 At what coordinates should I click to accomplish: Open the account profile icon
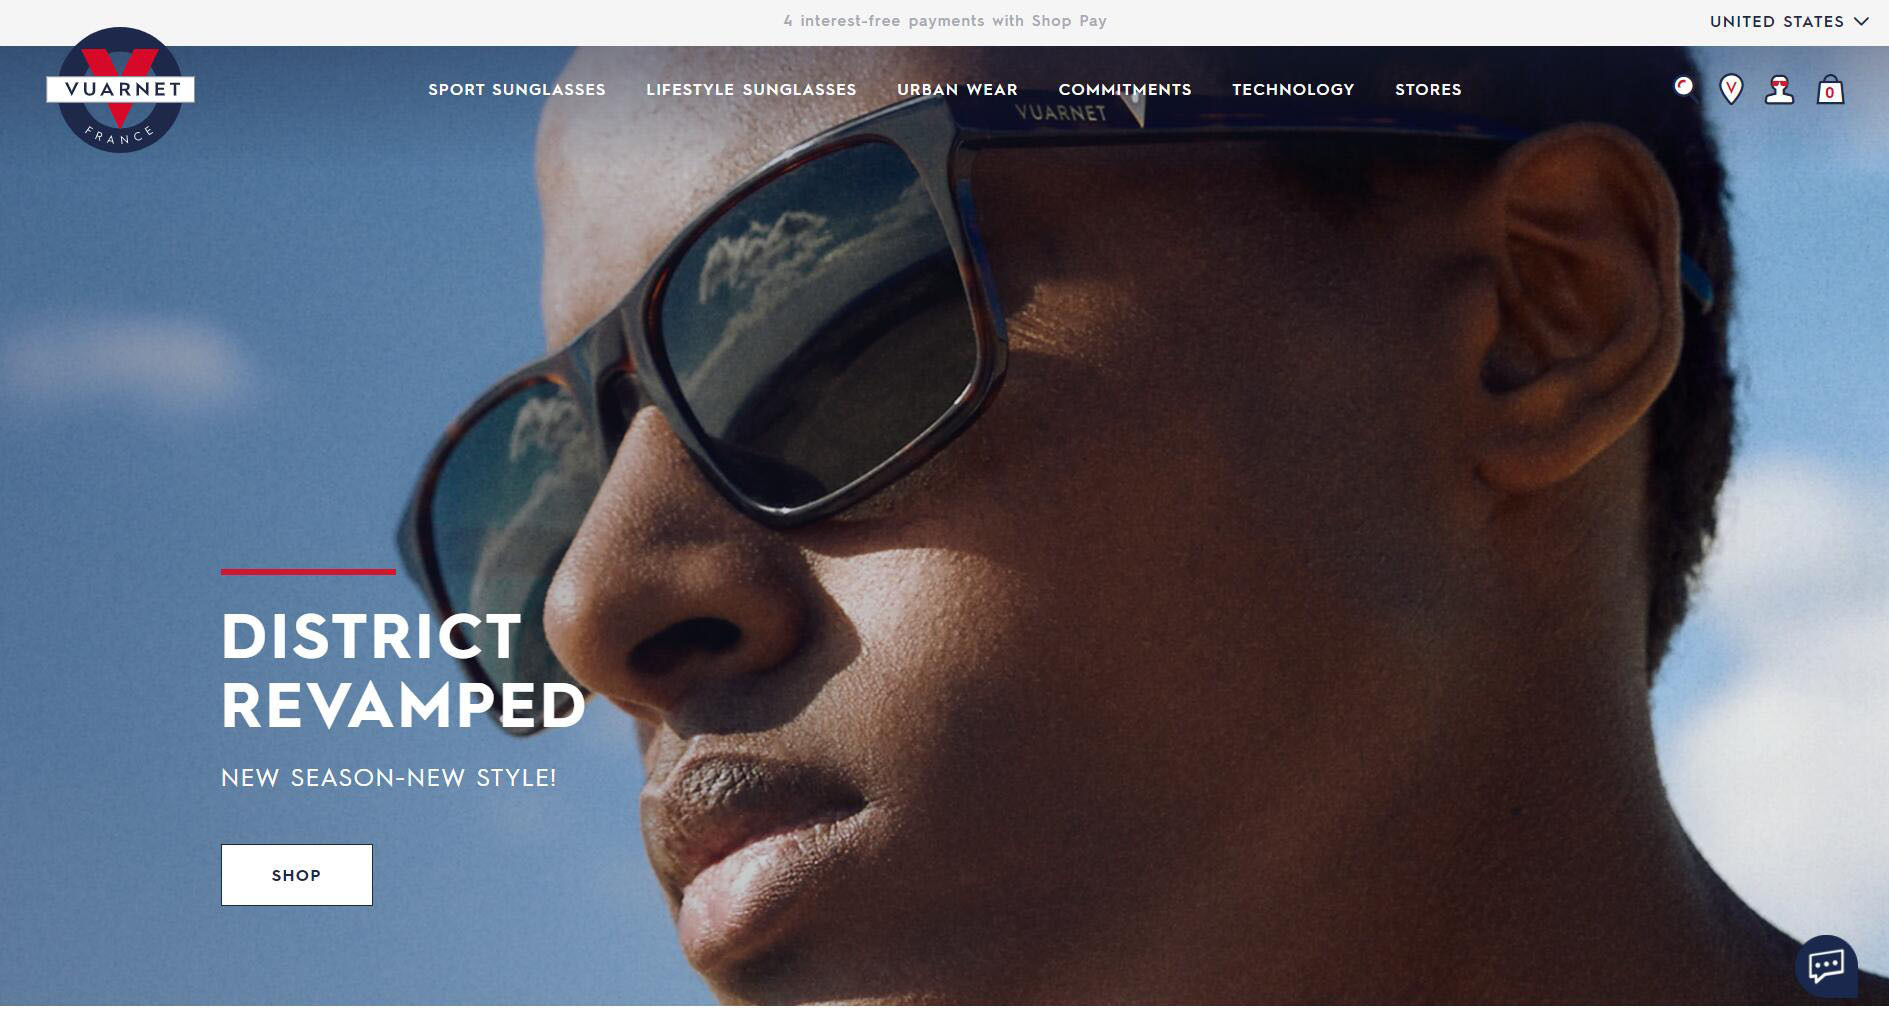[1779, 89]
